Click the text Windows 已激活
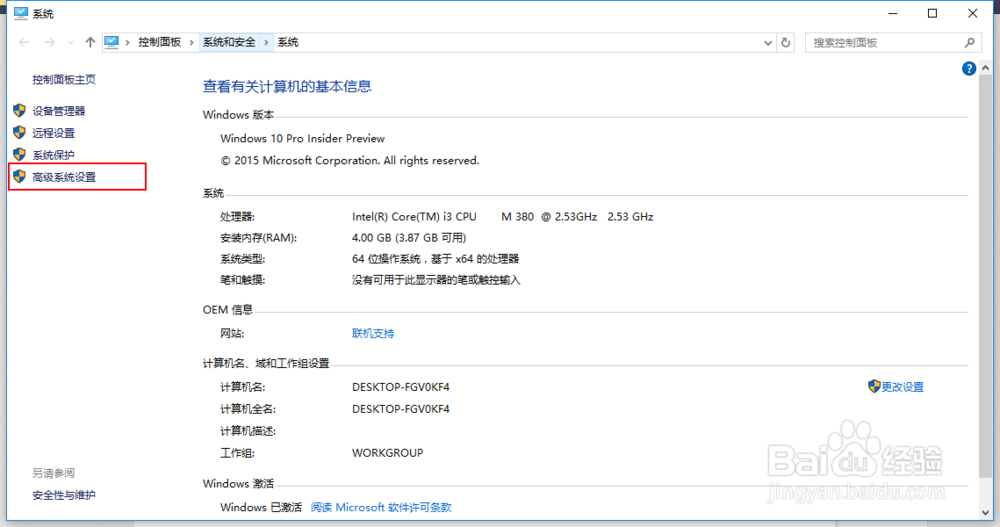The height and width of the screenshot is (527, 1000). point(261,508)
